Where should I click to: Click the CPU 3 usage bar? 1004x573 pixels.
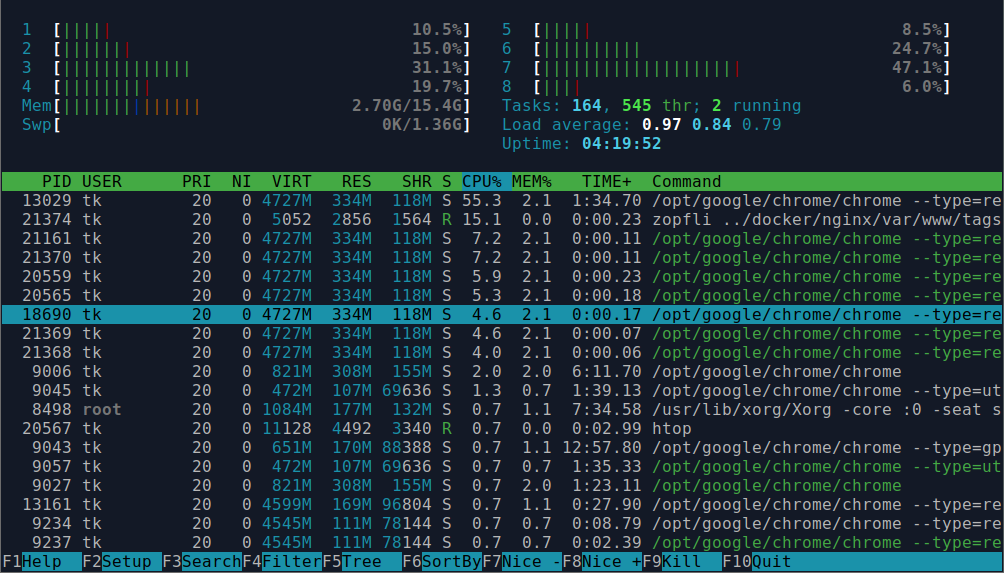263,68
